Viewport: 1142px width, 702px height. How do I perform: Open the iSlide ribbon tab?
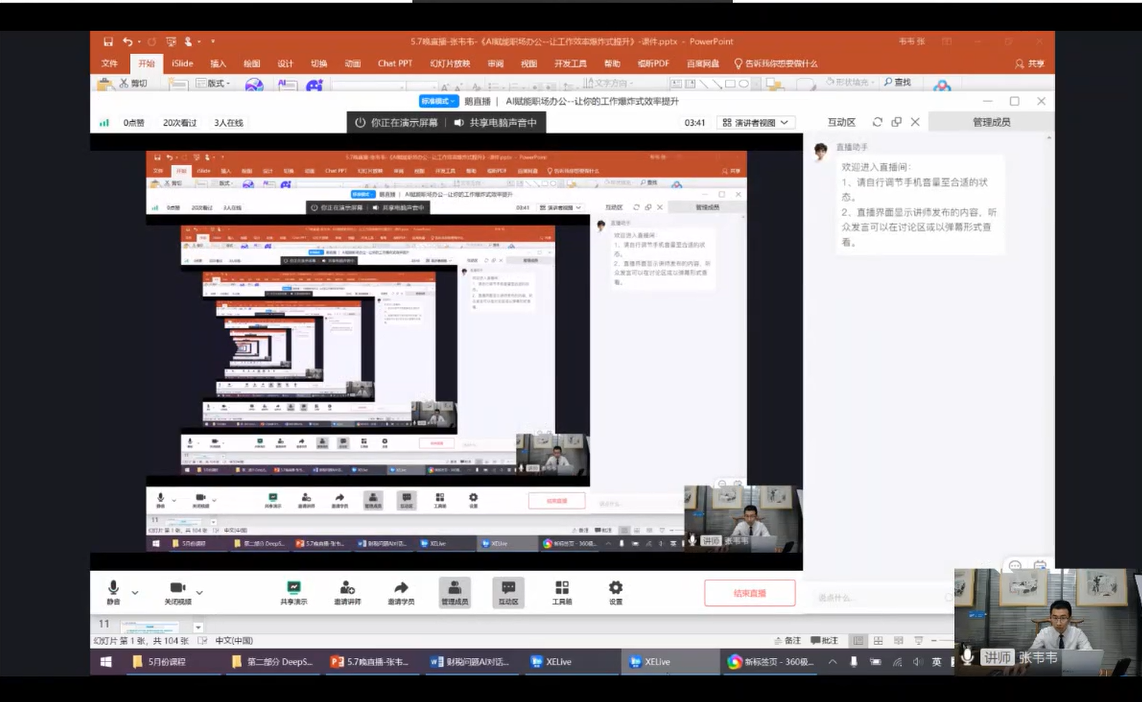pos(182,63)
